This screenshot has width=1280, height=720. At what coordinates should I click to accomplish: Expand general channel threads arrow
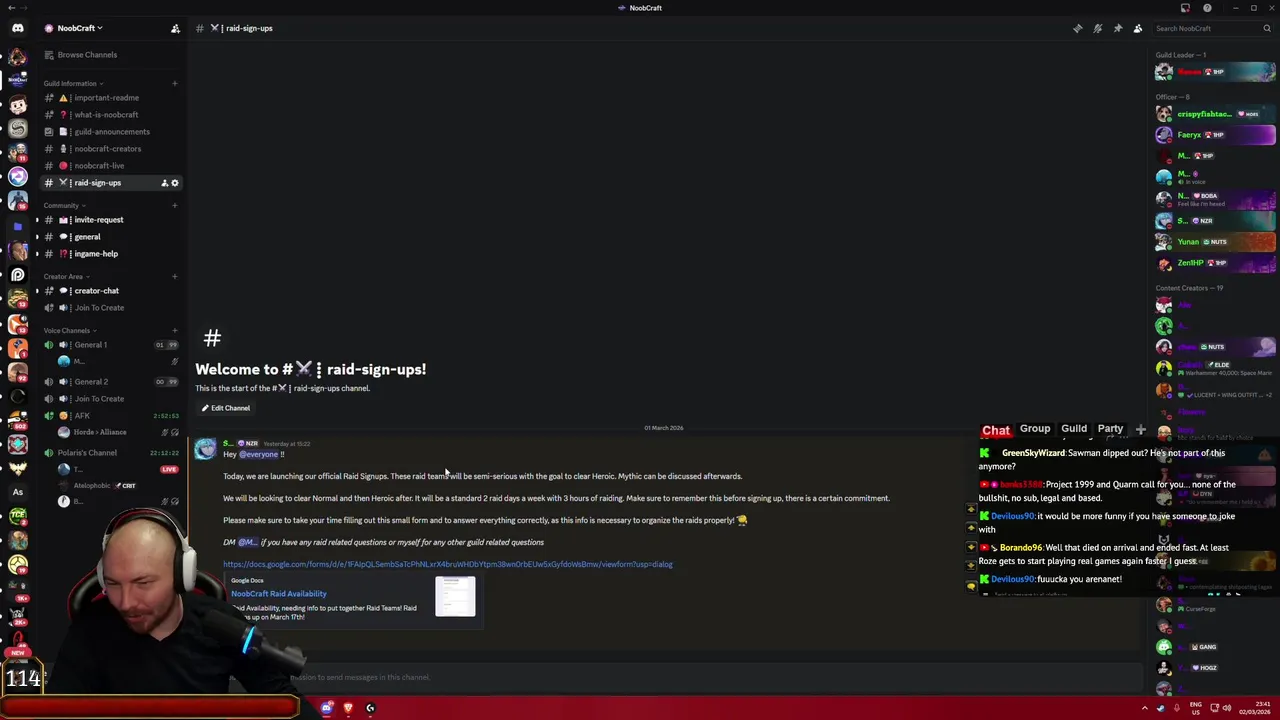37,237
